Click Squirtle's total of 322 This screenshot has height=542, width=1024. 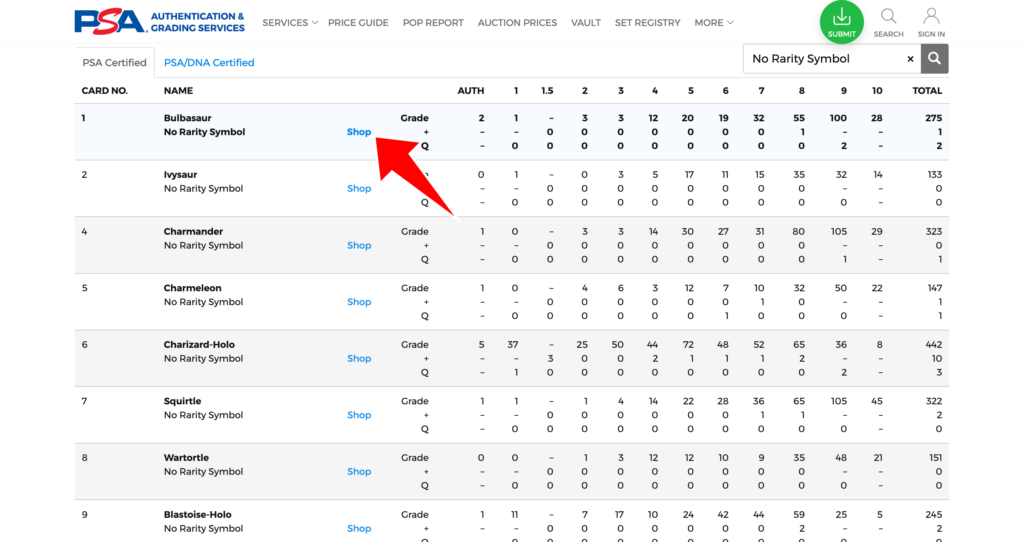click(933, 401)
